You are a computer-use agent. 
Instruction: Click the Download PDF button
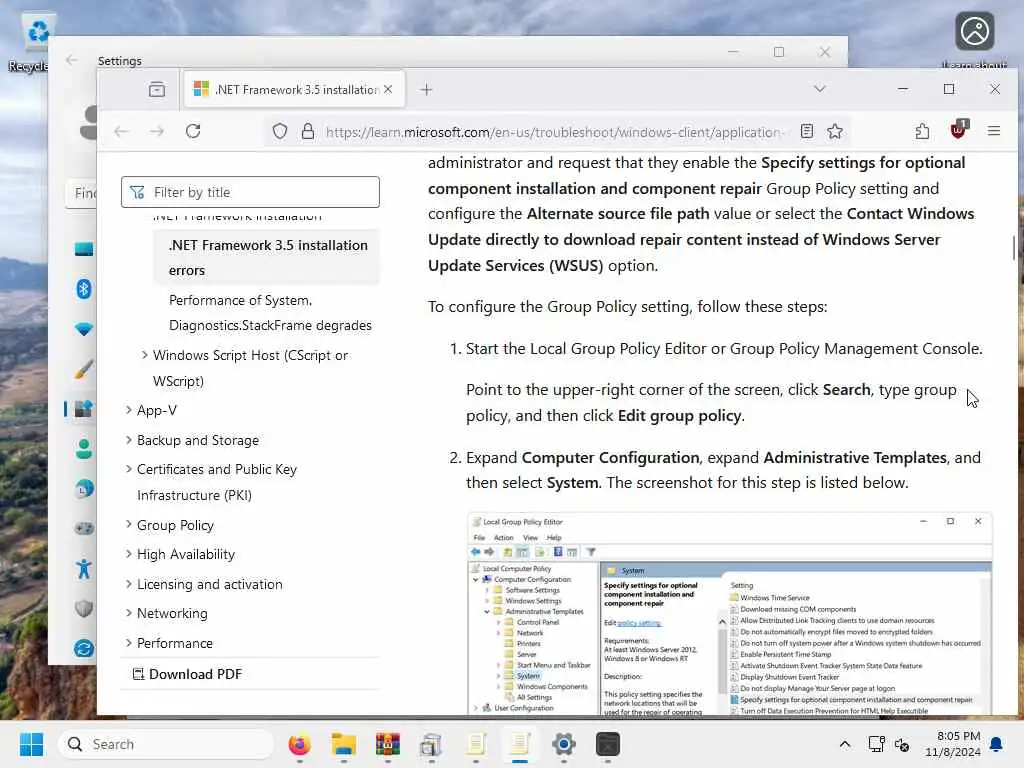tap(187, 674)
